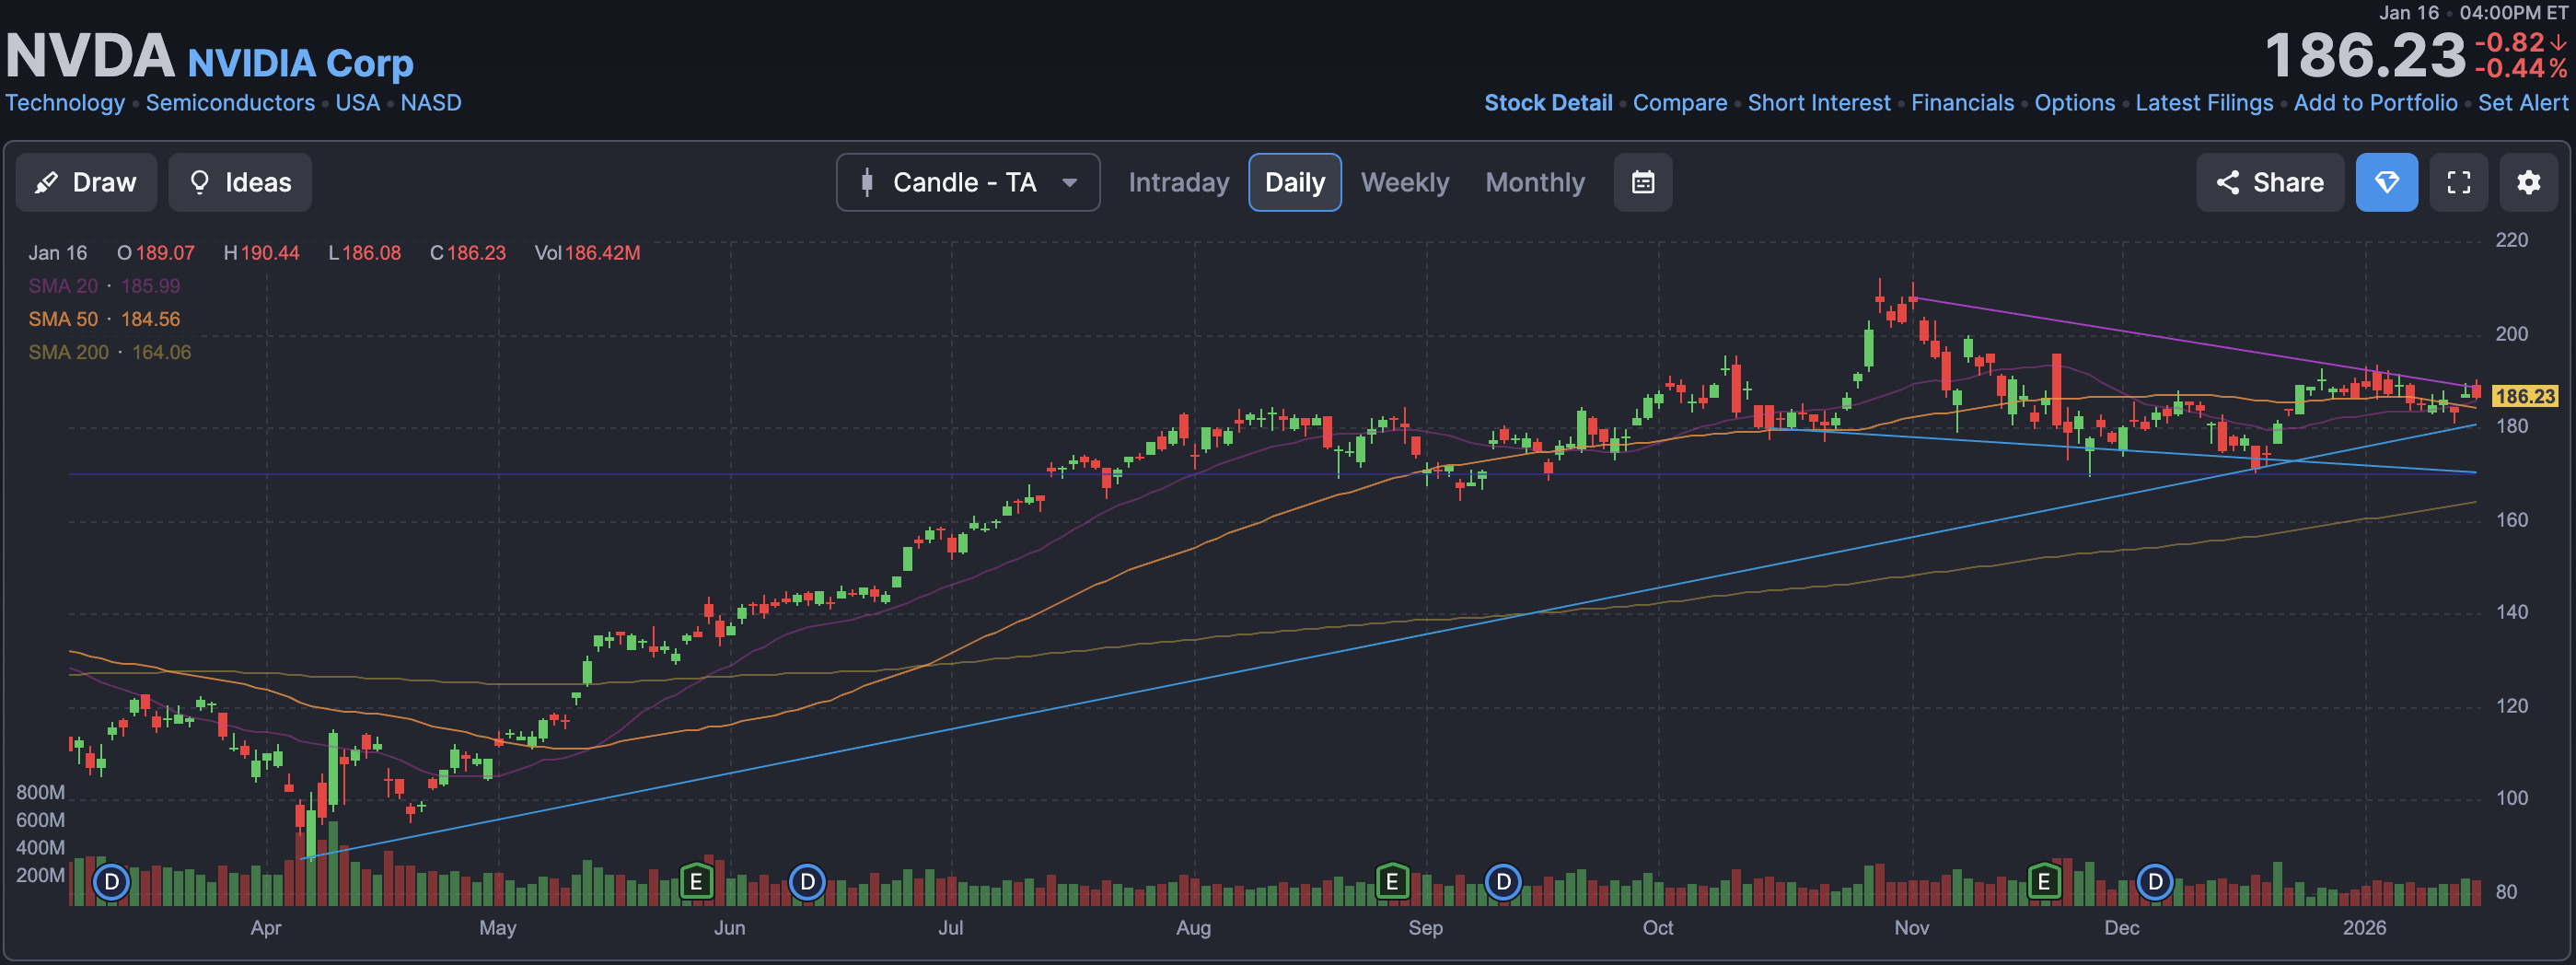Image resolution: width=2576 pixels, height=965 pixels.
Task: Click the candle icon in chart type selector
Action: coord(867,182)
